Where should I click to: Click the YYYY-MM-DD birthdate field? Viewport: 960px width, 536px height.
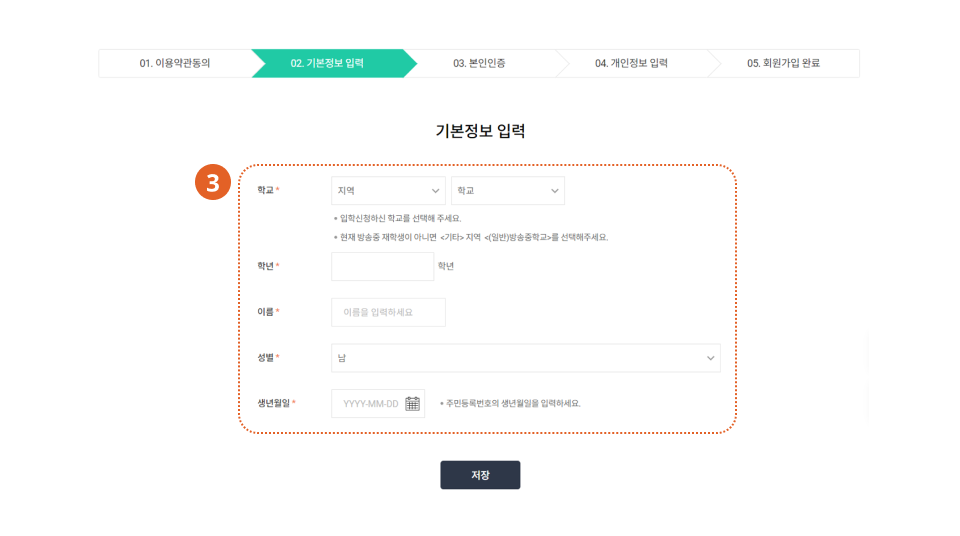pyautogui.click(x=370, y=404)
